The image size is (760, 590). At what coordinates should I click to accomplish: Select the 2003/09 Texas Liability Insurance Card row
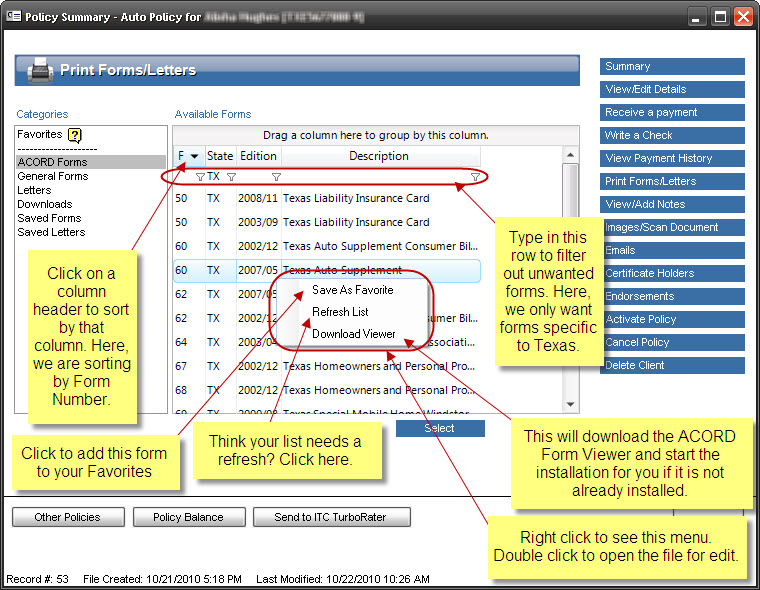coord(327,222)
